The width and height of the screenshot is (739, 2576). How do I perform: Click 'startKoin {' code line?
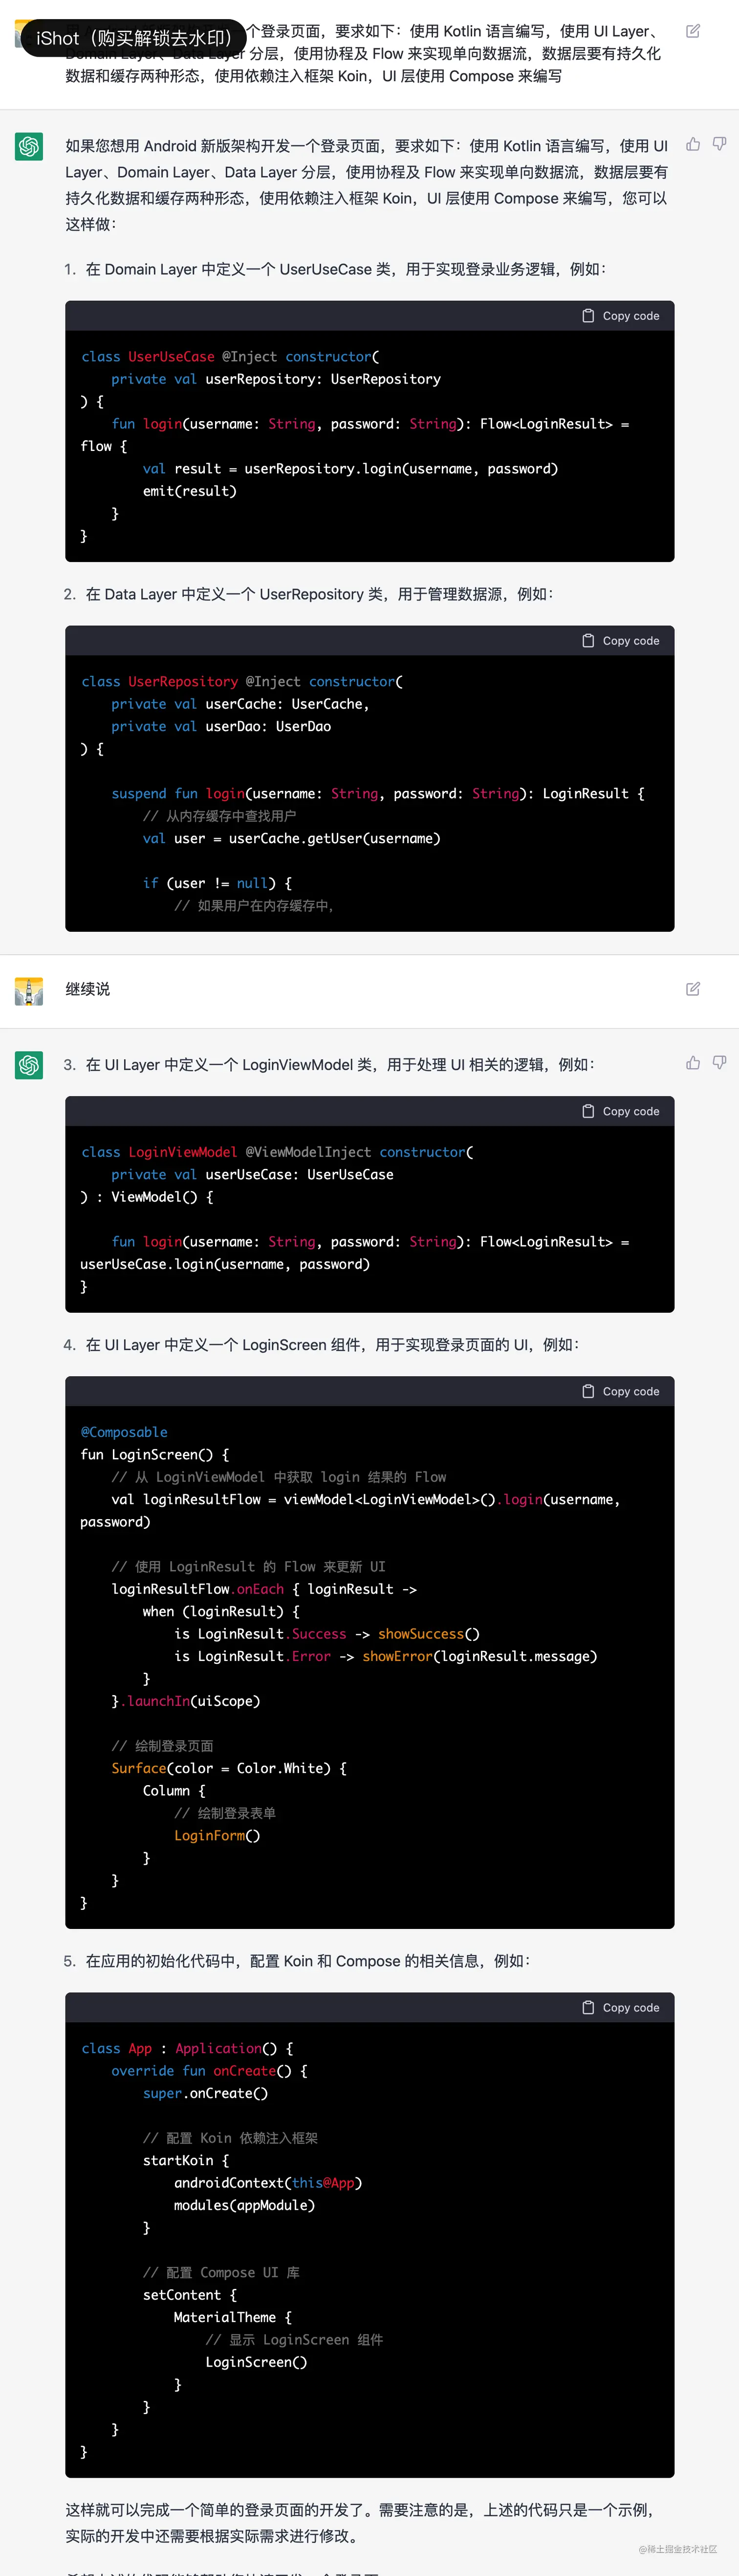click(186, 2160)
